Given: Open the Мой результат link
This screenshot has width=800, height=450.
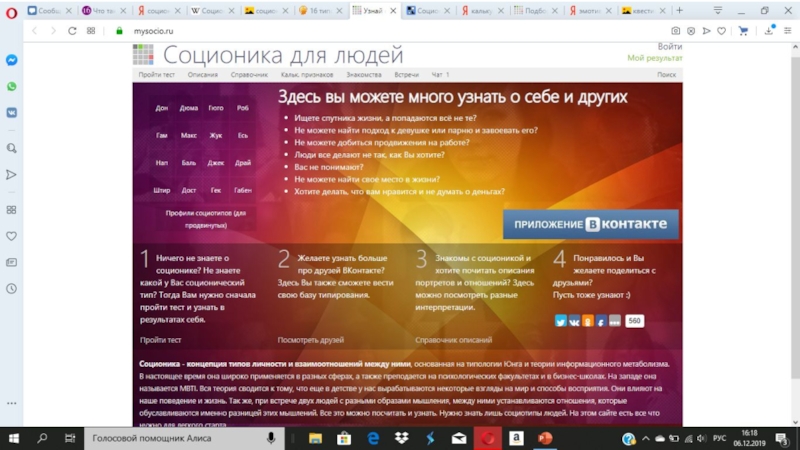Looking at the screenshot, I should tap(655, 58).
